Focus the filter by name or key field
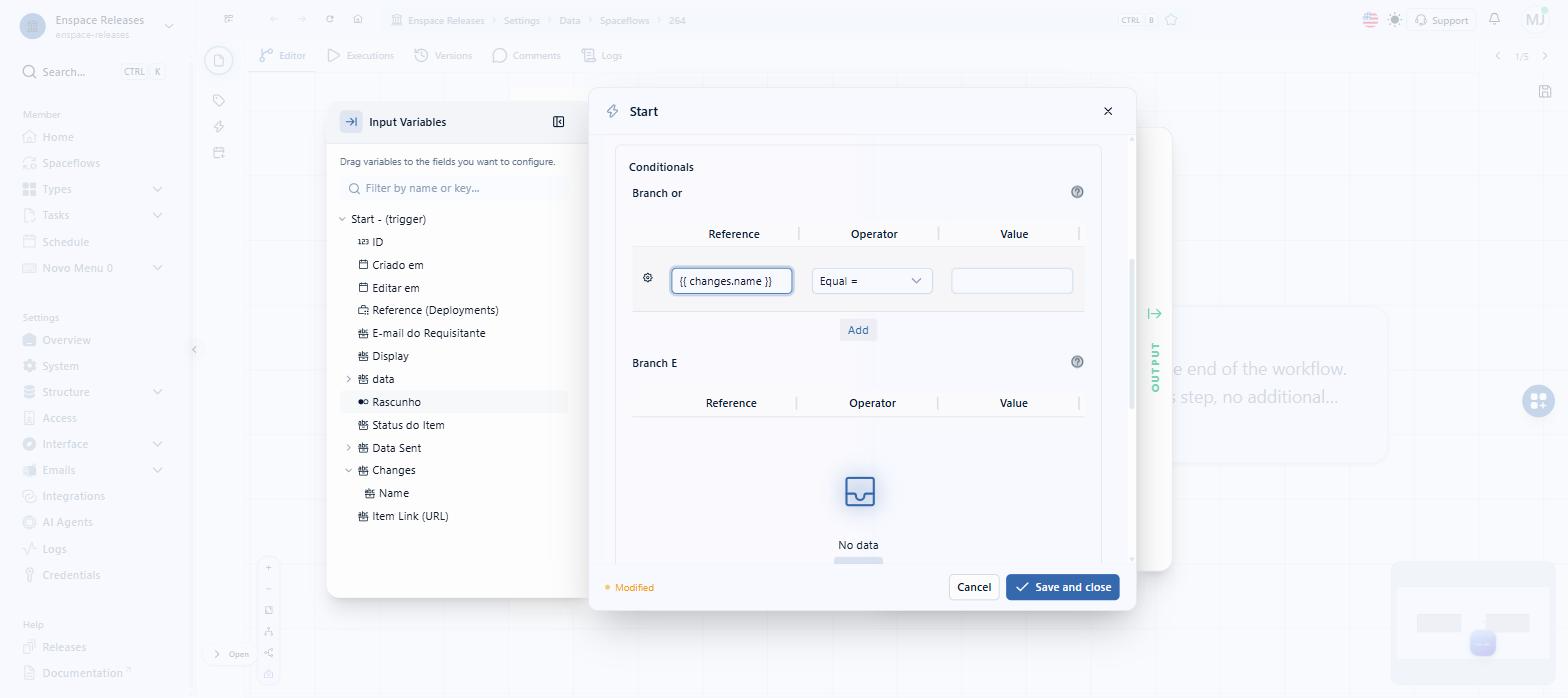1568x698 pixels. (455, 188)
